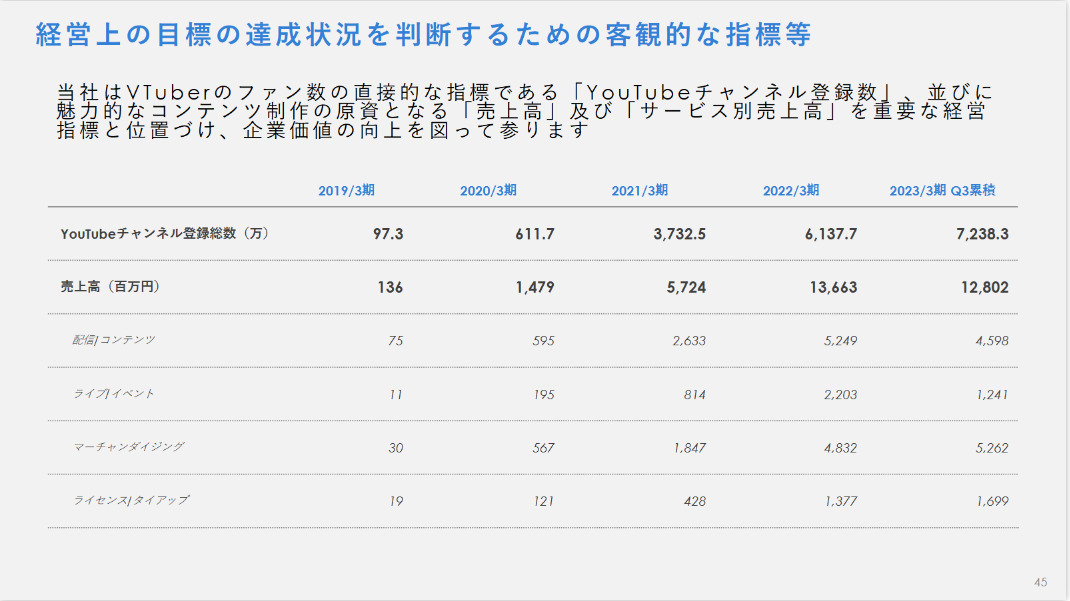
Task: Click the ライセンス/タイアップ row label
Action: tap(131, 500)
